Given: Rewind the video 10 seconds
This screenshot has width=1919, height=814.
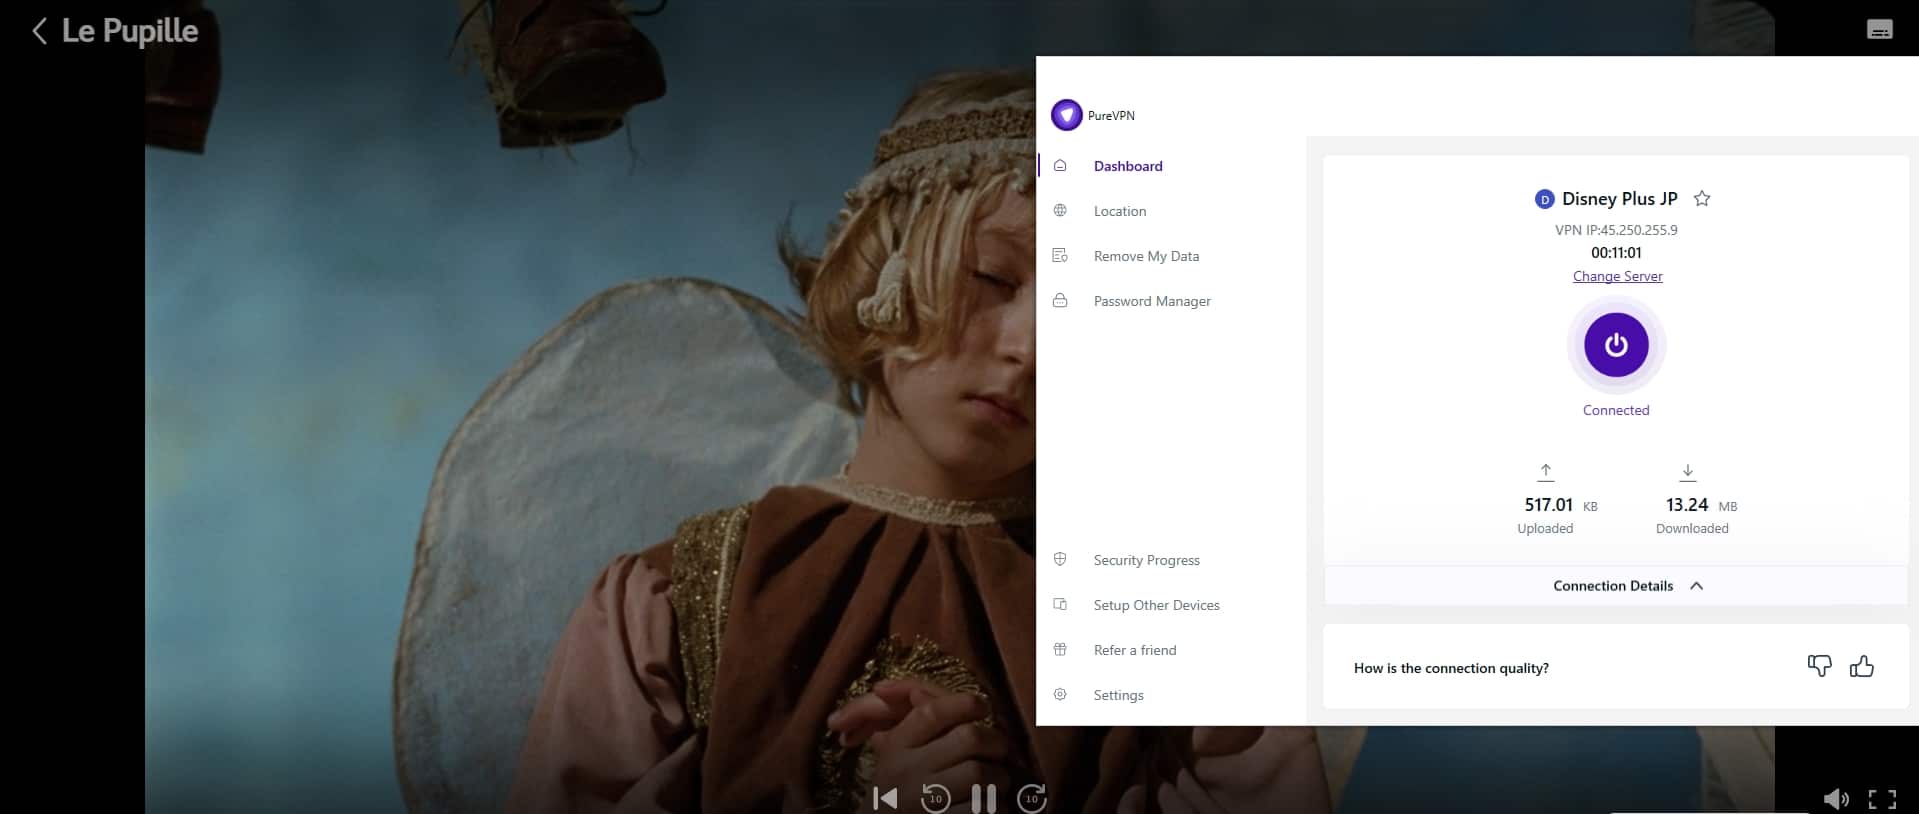Looking at the screenshot, I should (935, 798).
